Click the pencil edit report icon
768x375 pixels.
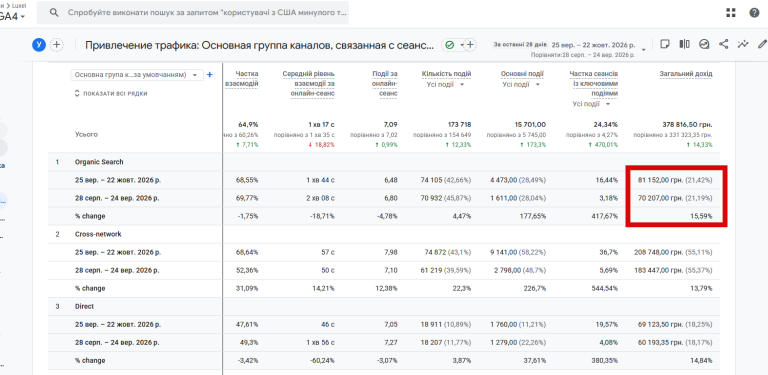[762, 44]
